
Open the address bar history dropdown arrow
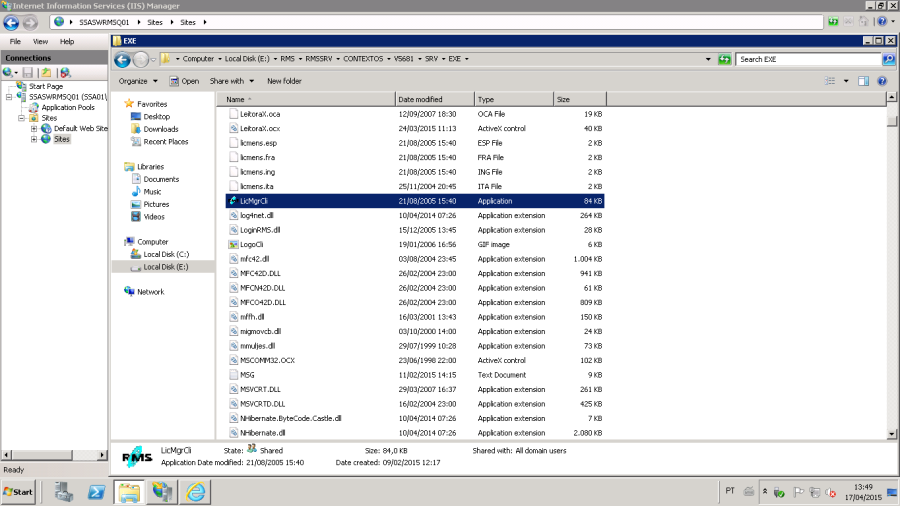coord(708,59)
